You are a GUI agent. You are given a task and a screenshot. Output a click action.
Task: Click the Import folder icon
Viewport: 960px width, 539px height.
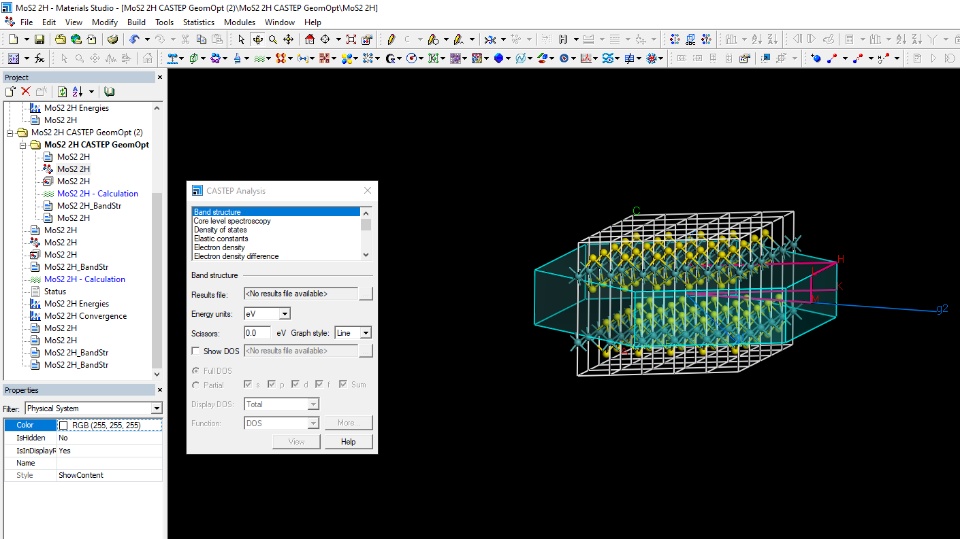[60, 40]
